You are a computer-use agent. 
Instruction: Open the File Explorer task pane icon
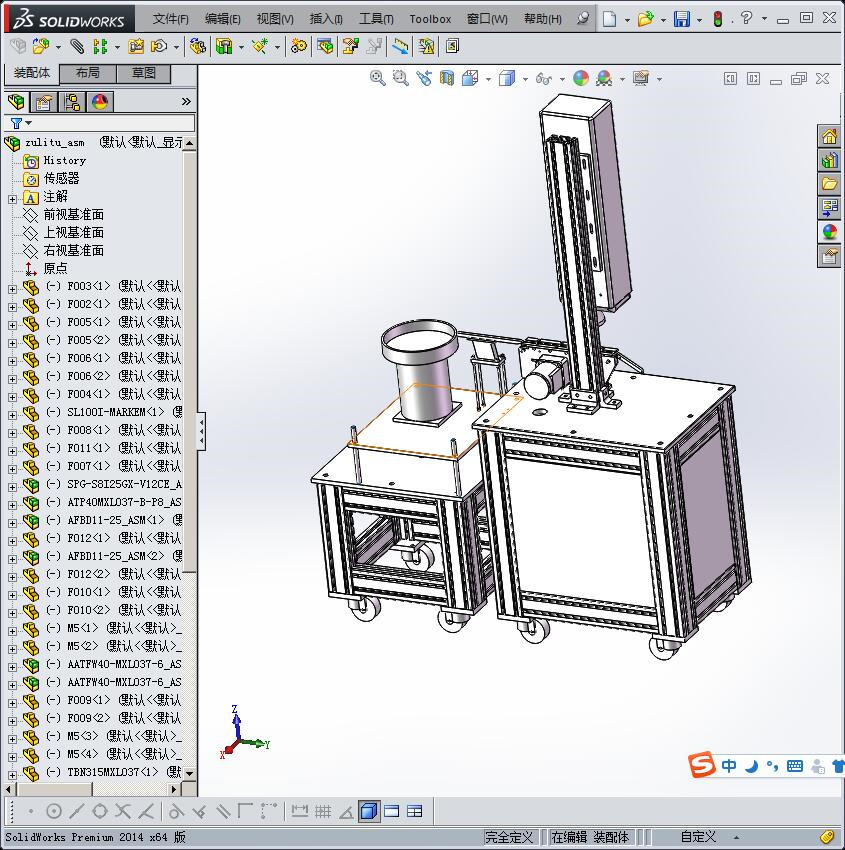[x=829, y=184]
